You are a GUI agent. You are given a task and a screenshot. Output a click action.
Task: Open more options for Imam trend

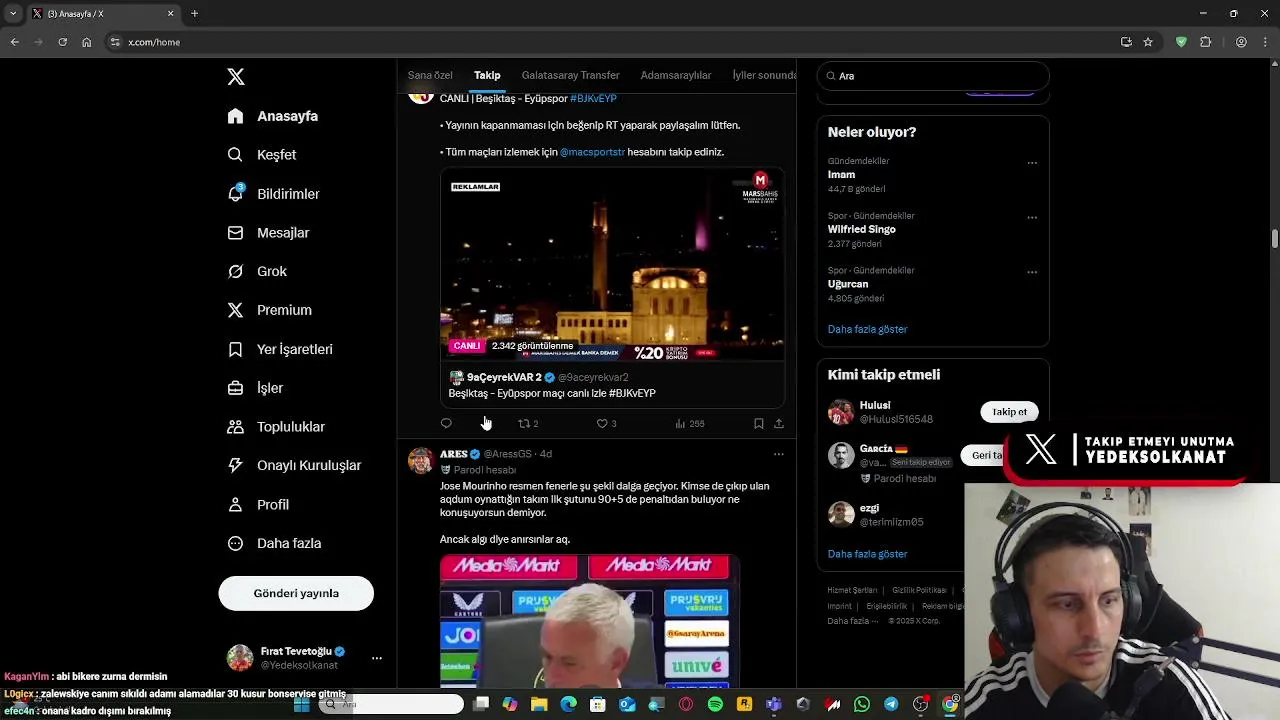pos(1032,163)
